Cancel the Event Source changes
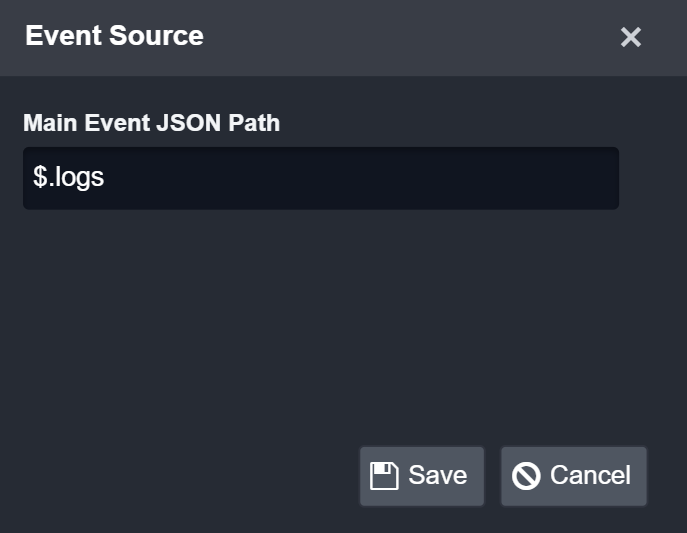Viewport: 687px width, 533px height. [x=573, y=476]
